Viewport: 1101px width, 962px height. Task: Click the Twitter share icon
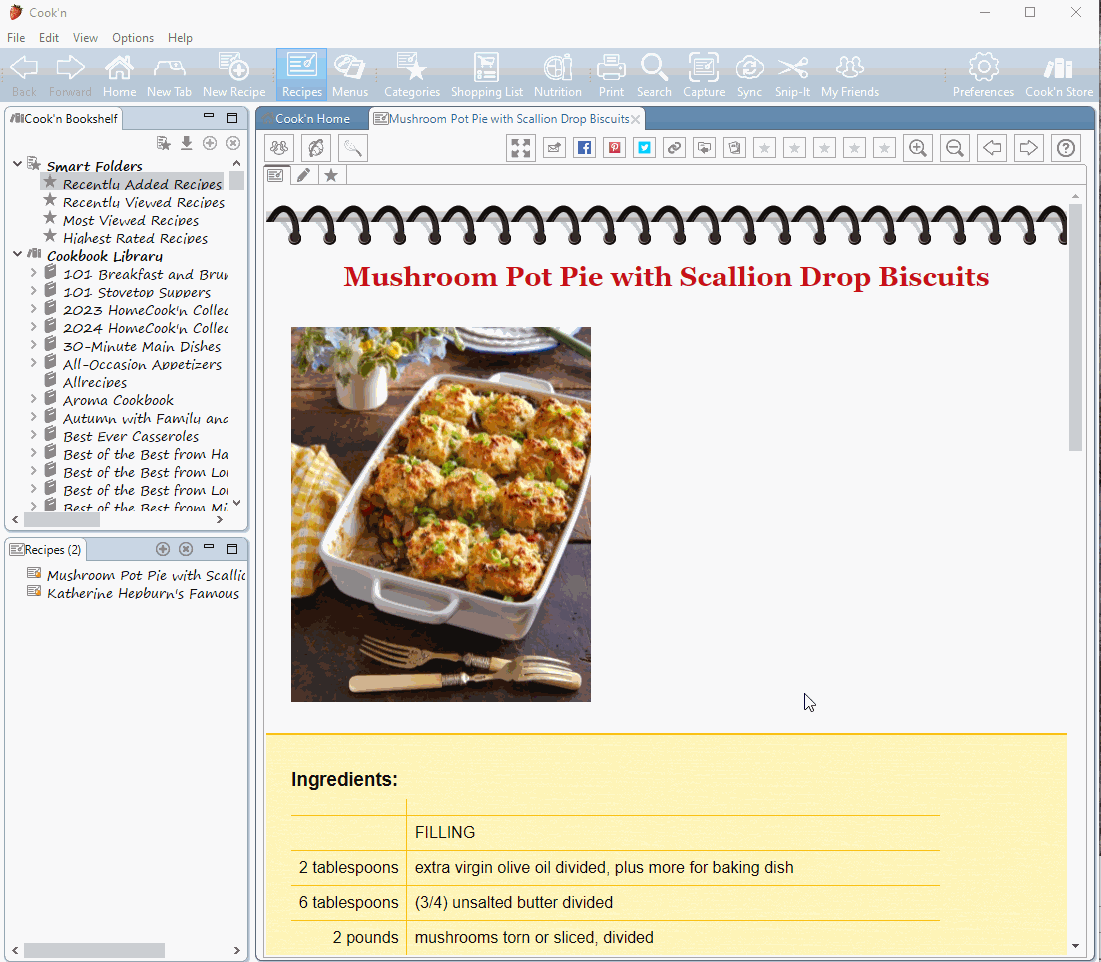[645, 148]
